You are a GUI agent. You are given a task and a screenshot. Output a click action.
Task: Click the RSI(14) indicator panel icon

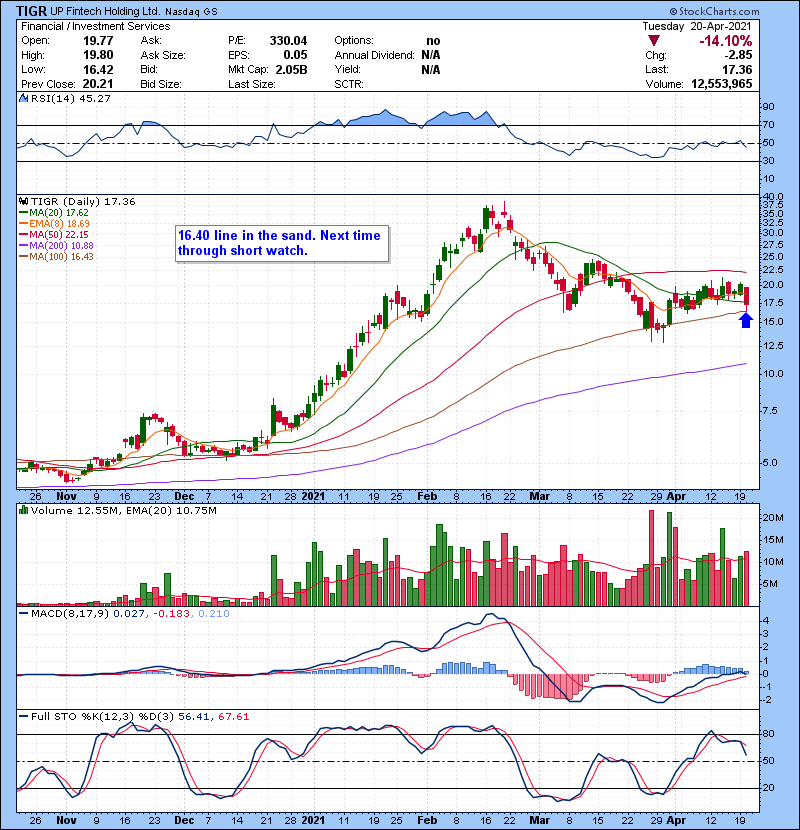(23, 98)
